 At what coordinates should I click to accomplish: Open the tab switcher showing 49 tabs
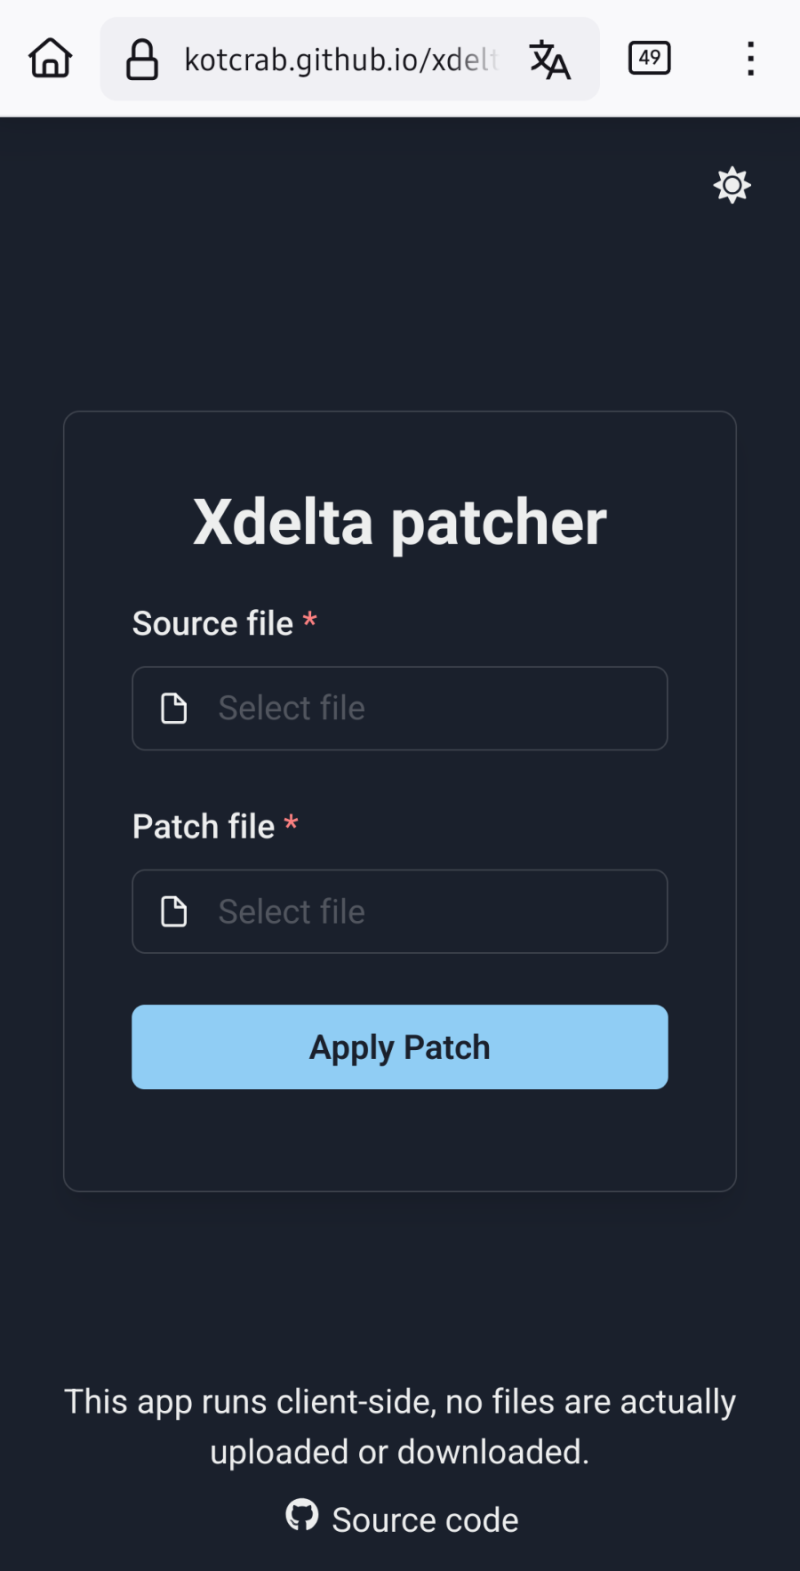tap(648, 58)
